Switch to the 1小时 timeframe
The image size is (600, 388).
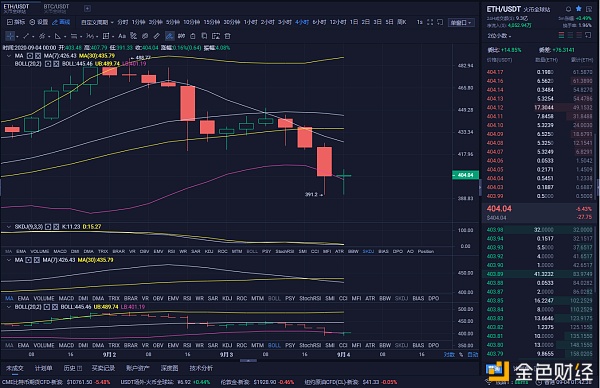(250, 22)
